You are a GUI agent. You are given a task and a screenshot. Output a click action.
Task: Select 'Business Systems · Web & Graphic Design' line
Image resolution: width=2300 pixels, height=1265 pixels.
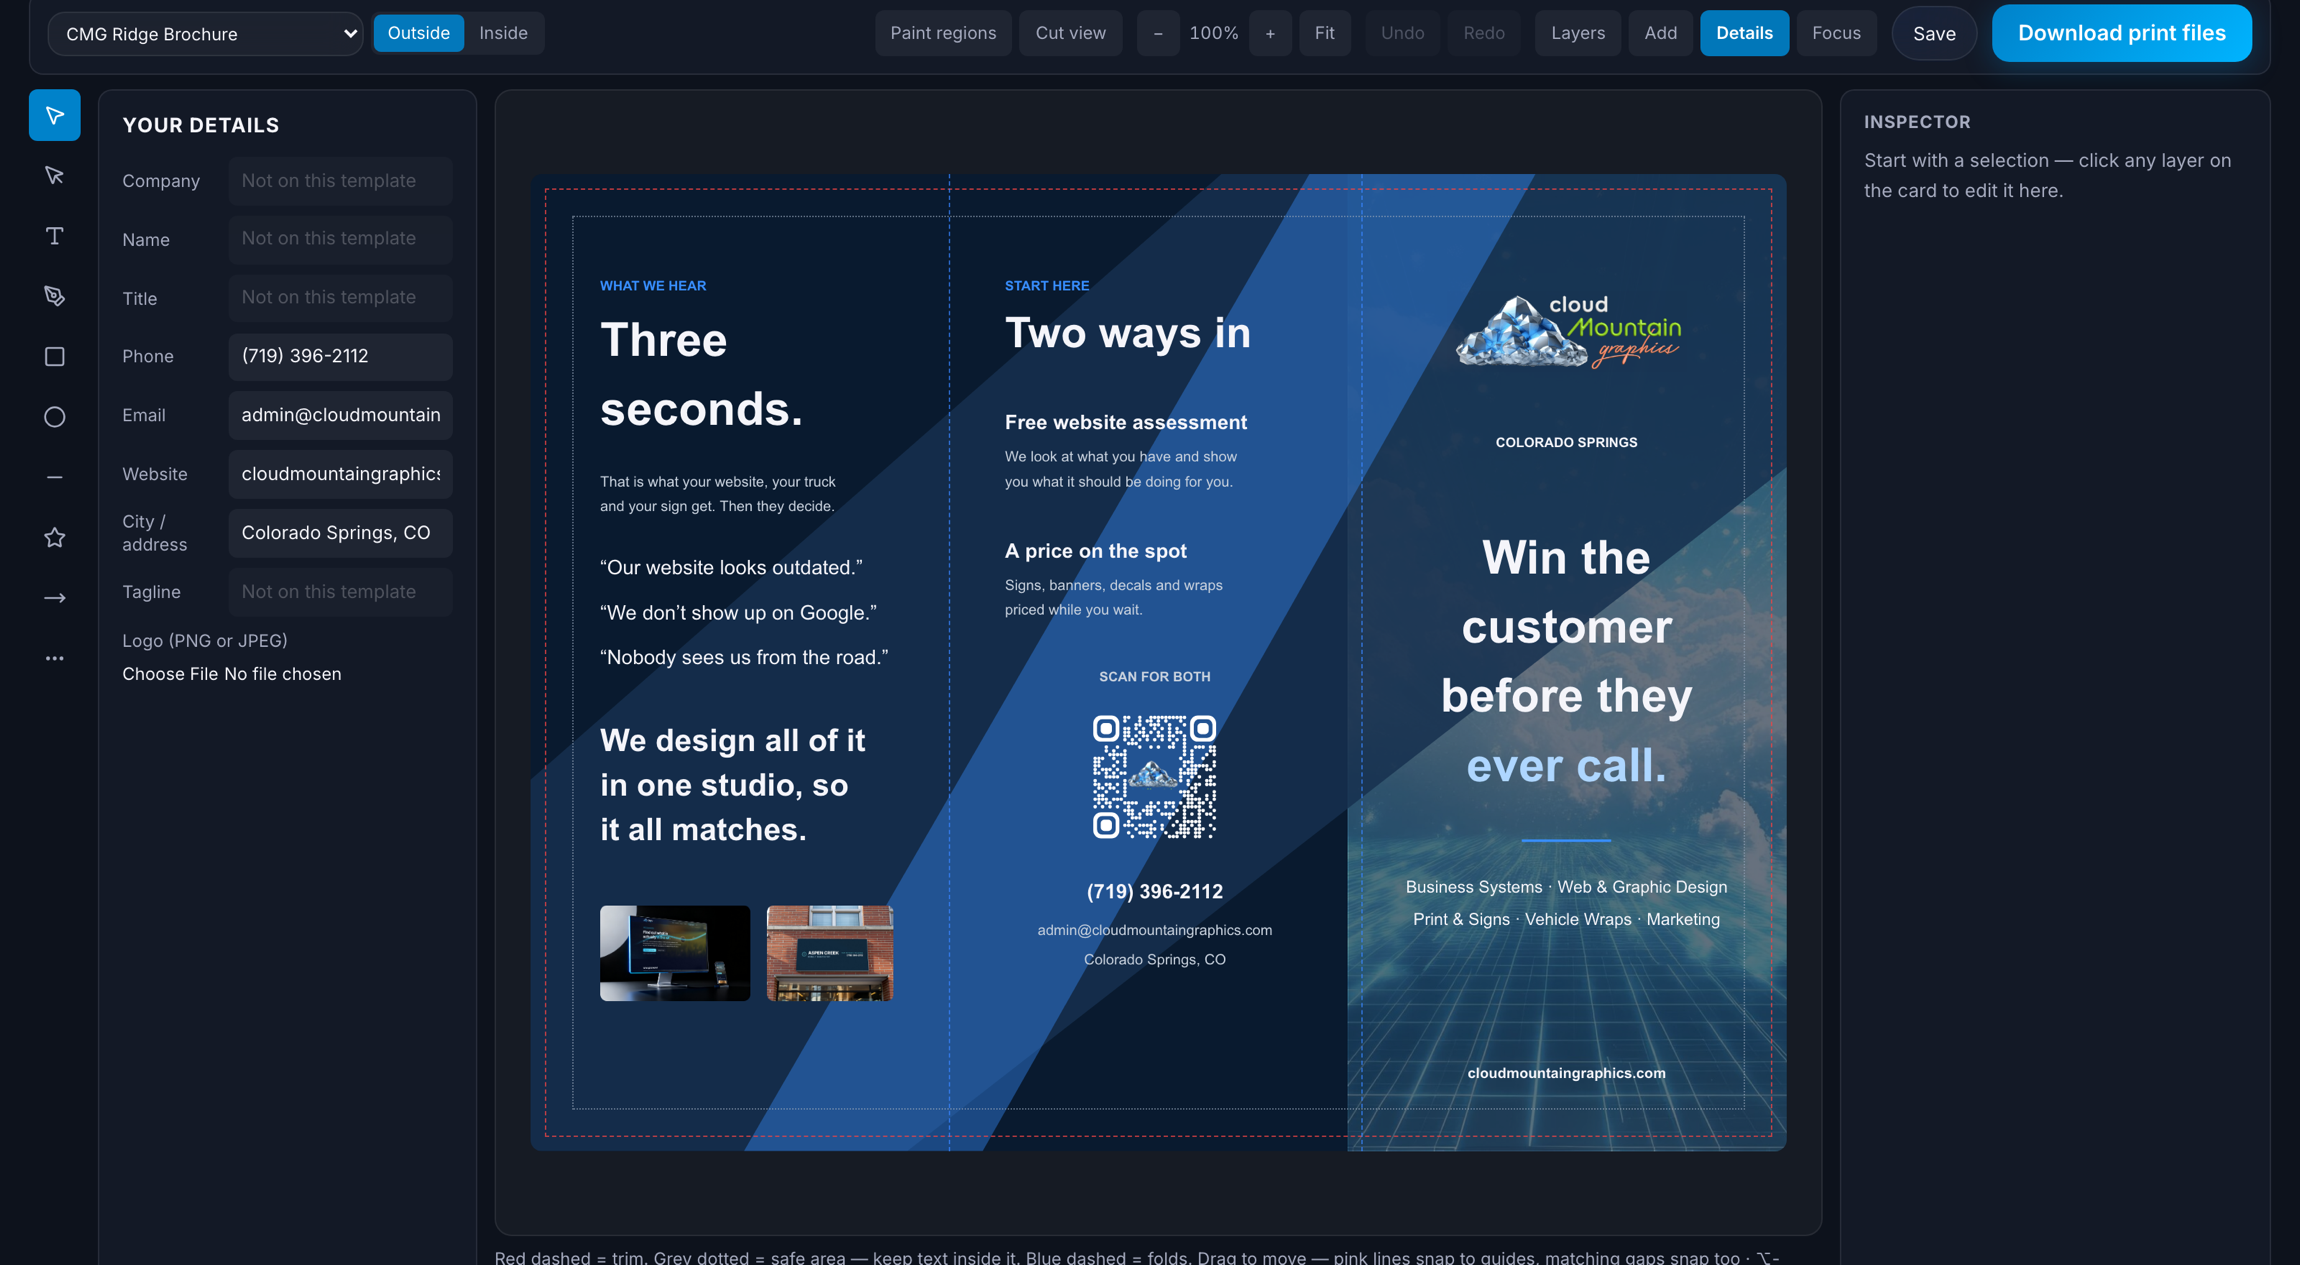pyautogui.click(x=1566, y=887)
